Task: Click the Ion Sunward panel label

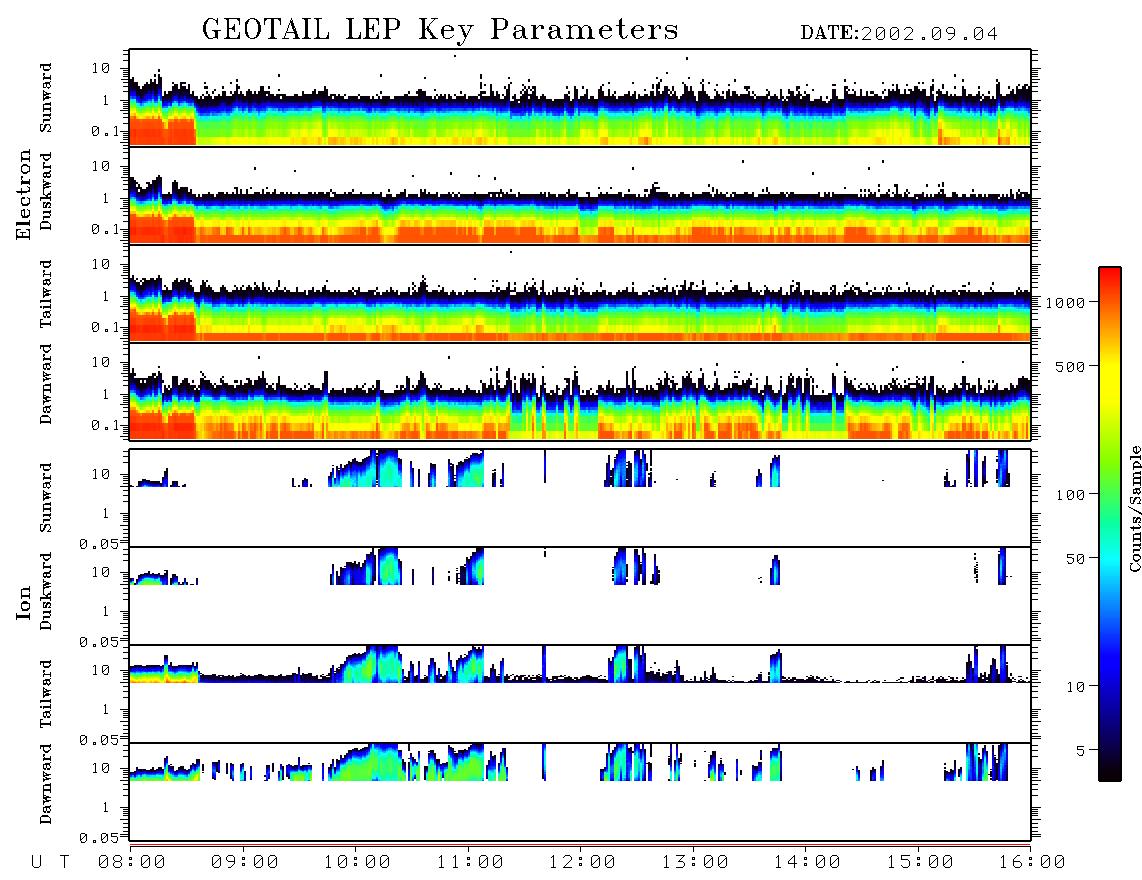Action: pos(46,498)
